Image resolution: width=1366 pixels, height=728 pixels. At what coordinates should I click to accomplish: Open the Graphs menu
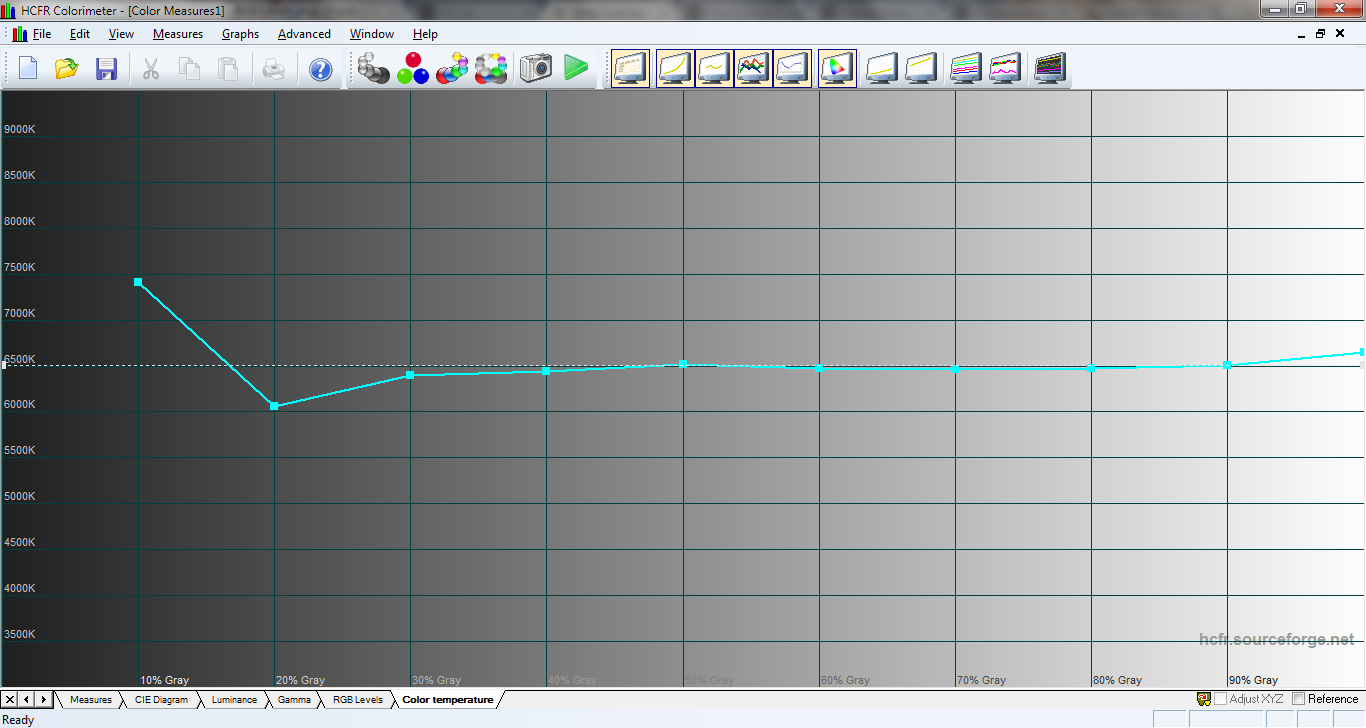click(240, 34)
